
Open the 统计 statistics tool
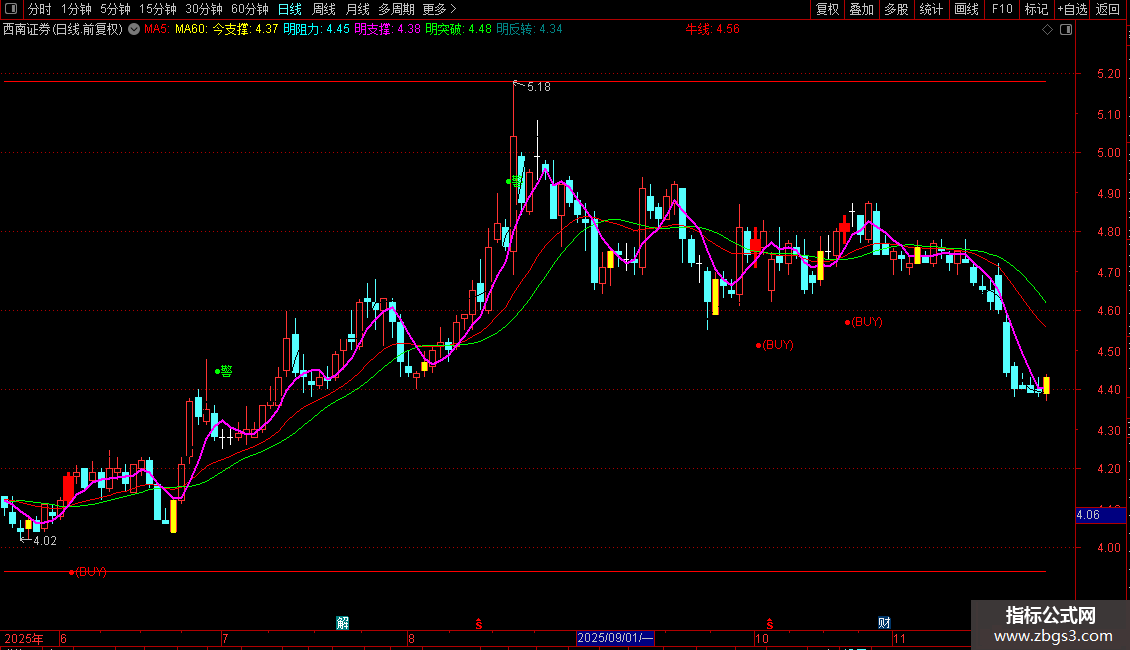click(931, 9)
